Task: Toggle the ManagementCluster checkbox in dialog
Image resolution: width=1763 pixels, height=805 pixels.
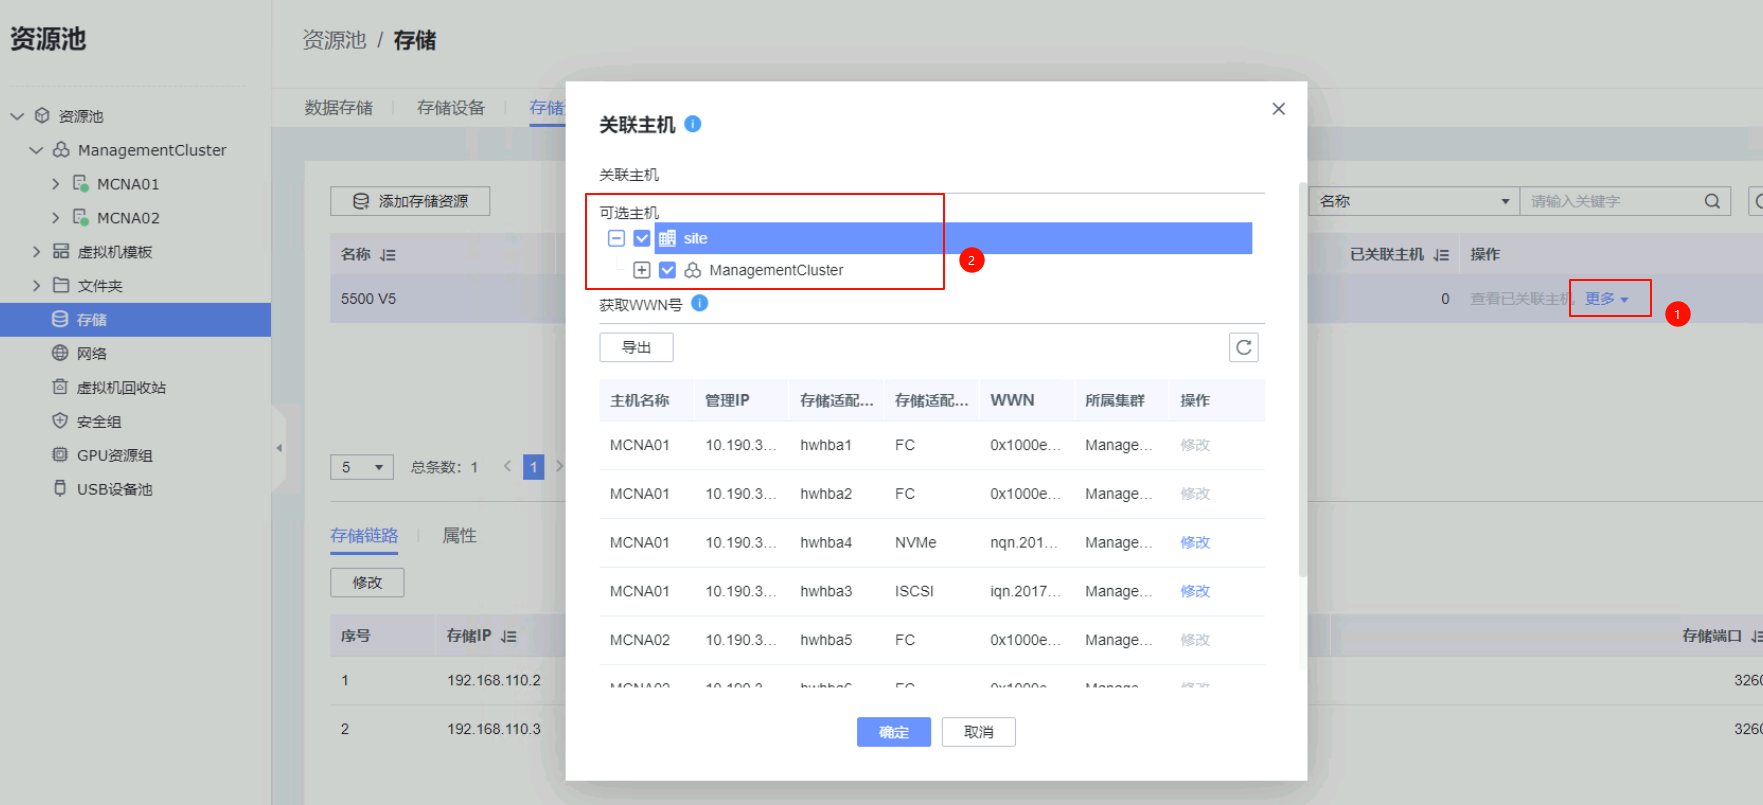Action: [x=667, y=270]
